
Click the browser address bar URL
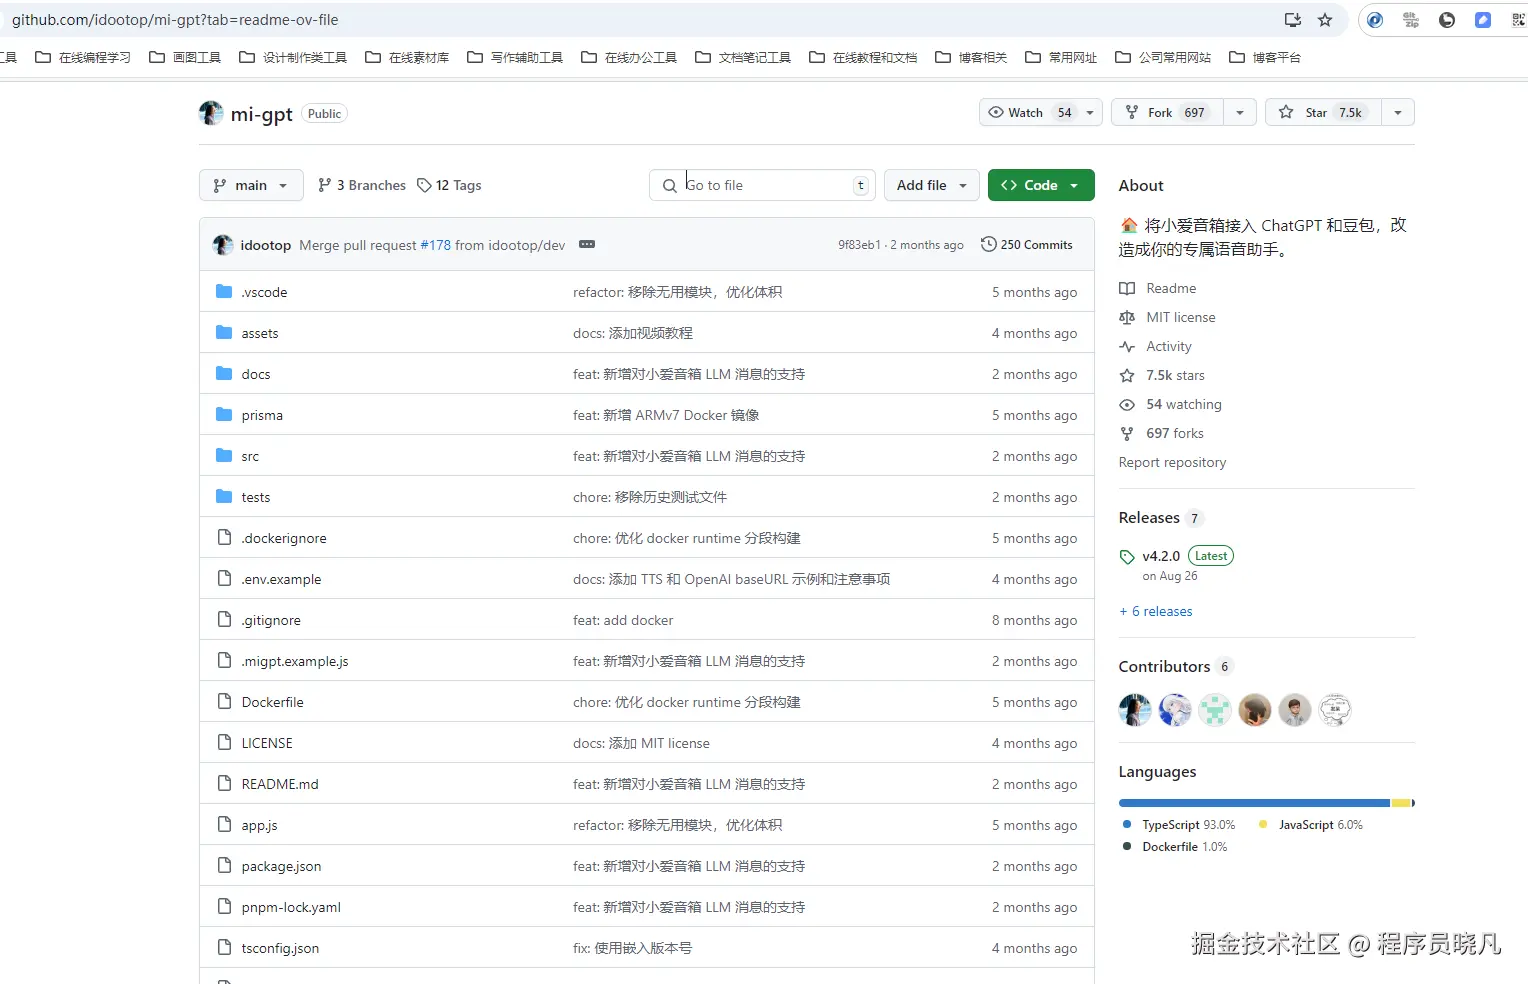175,20
